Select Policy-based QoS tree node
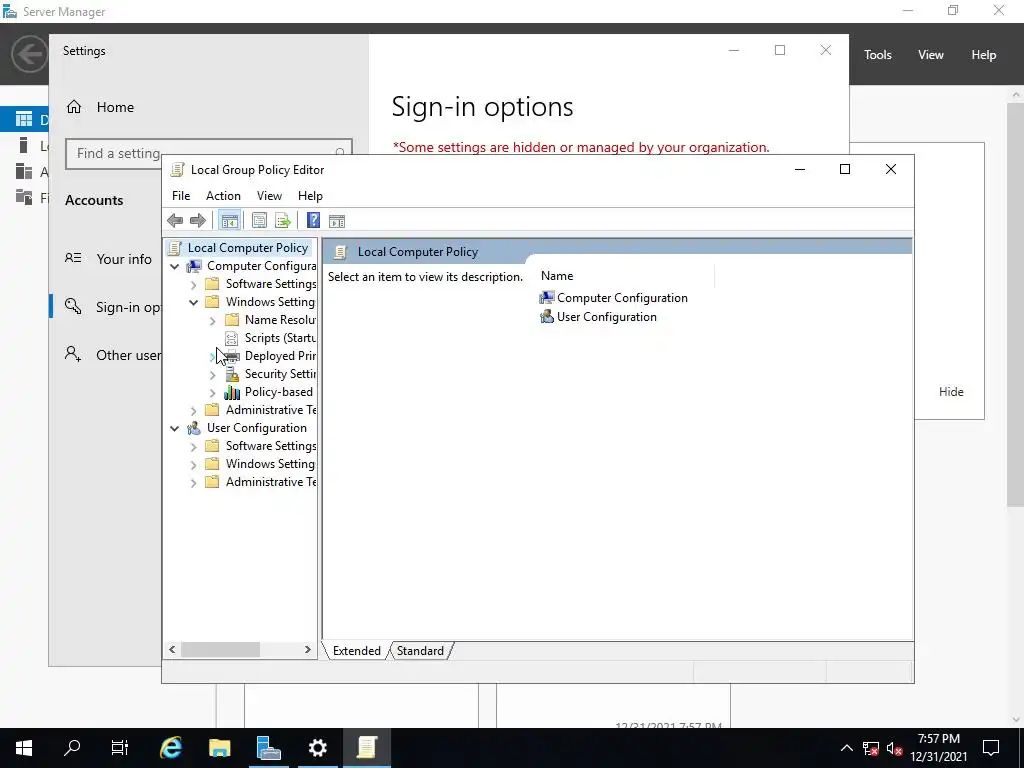The image size is (1024, 768). (279, 392)
